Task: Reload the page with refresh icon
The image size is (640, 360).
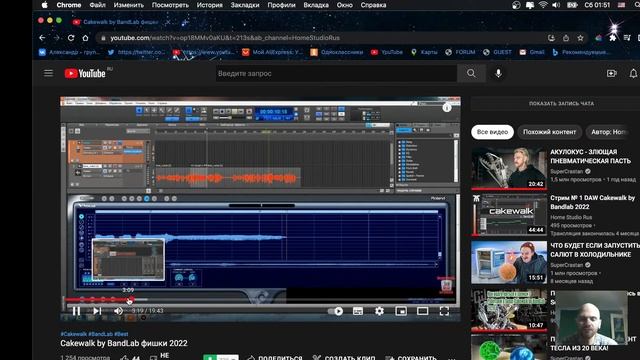Action: (71, 38)
